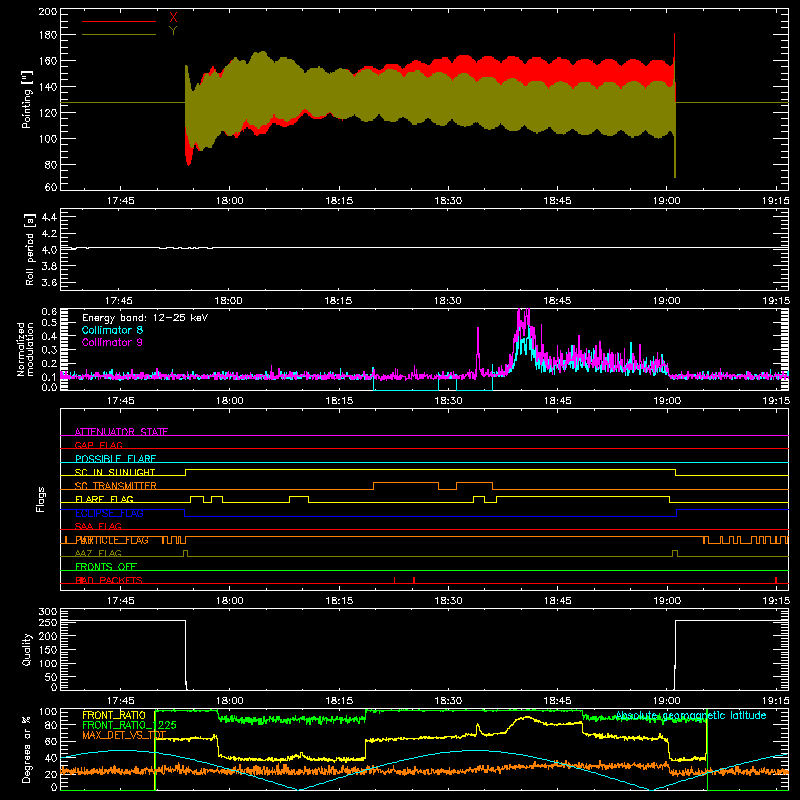
Task: Click the ATTENUATOR_STATE flag label
Action: click(121, 432)
